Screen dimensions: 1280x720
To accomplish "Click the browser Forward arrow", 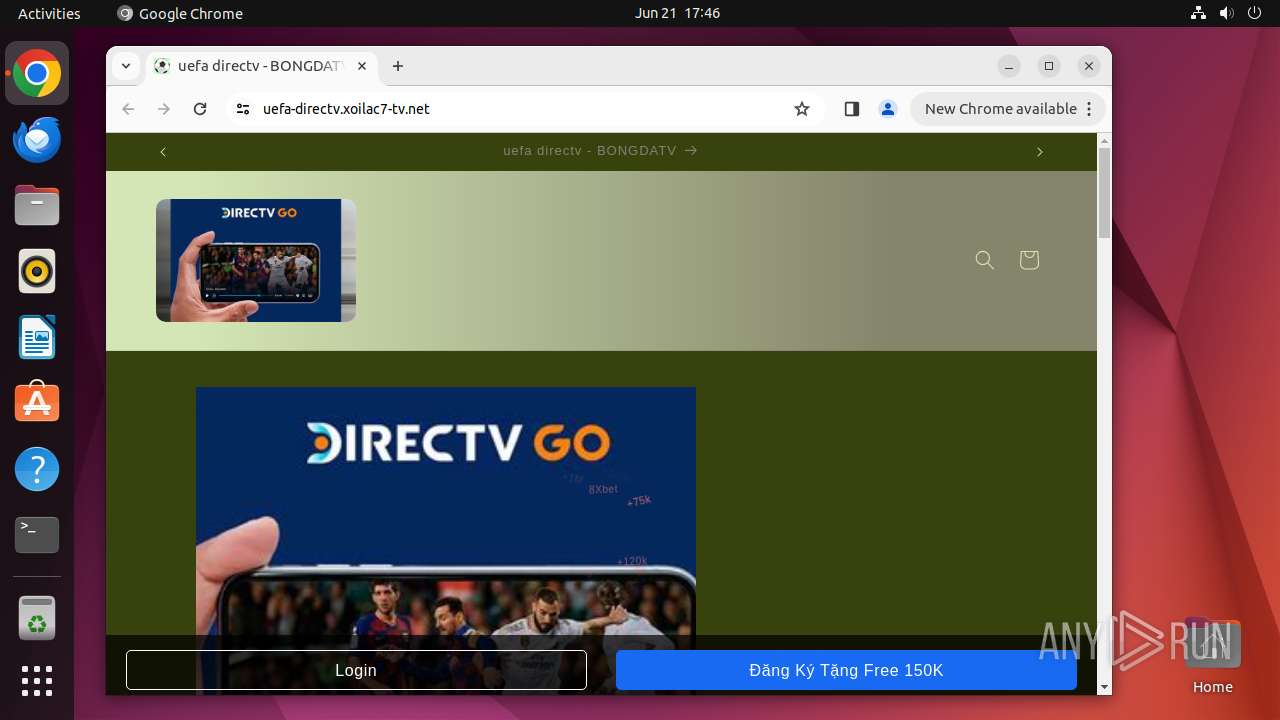I will (x=164, y=109).
